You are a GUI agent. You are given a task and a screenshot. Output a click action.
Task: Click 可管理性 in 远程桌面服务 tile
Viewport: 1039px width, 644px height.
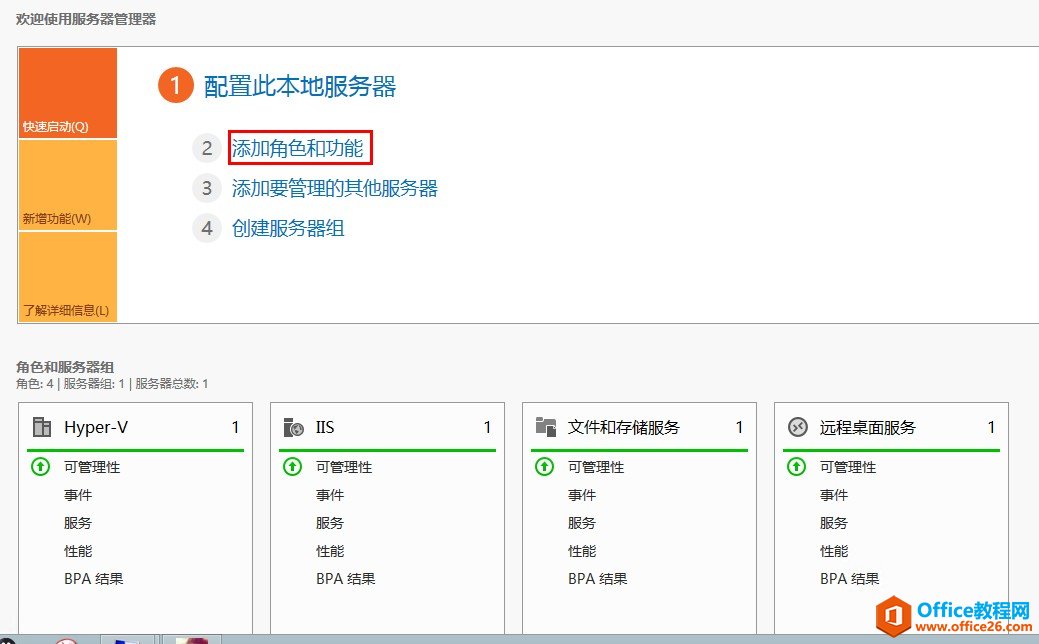[848, 467]
